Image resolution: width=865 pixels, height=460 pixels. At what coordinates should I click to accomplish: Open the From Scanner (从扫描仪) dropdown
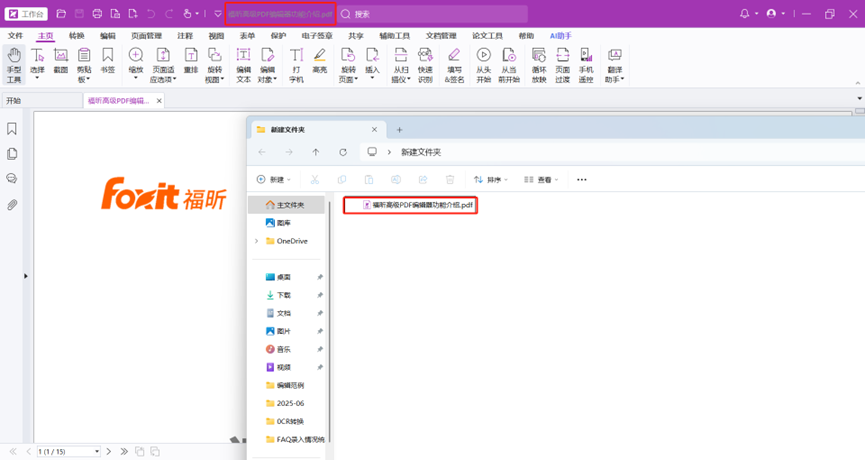[409, 80]
